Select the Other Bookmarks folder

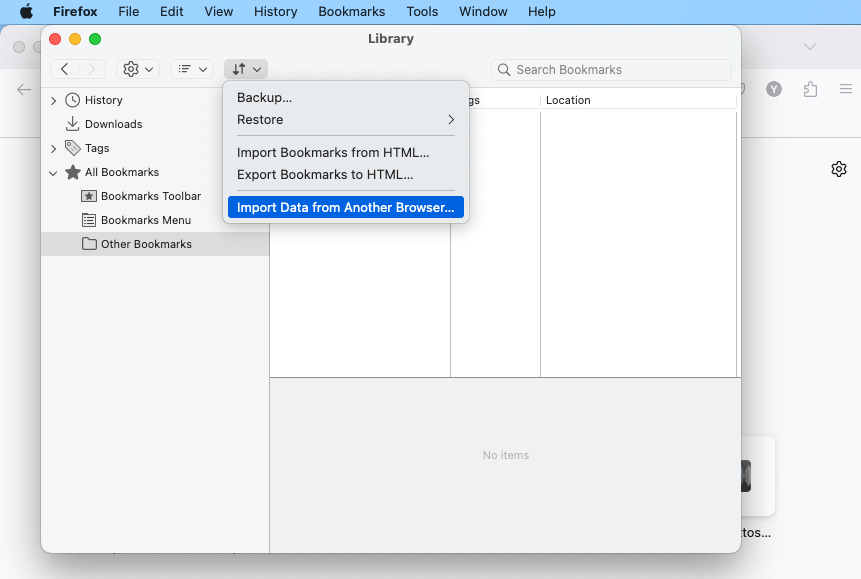pos(146,244)
